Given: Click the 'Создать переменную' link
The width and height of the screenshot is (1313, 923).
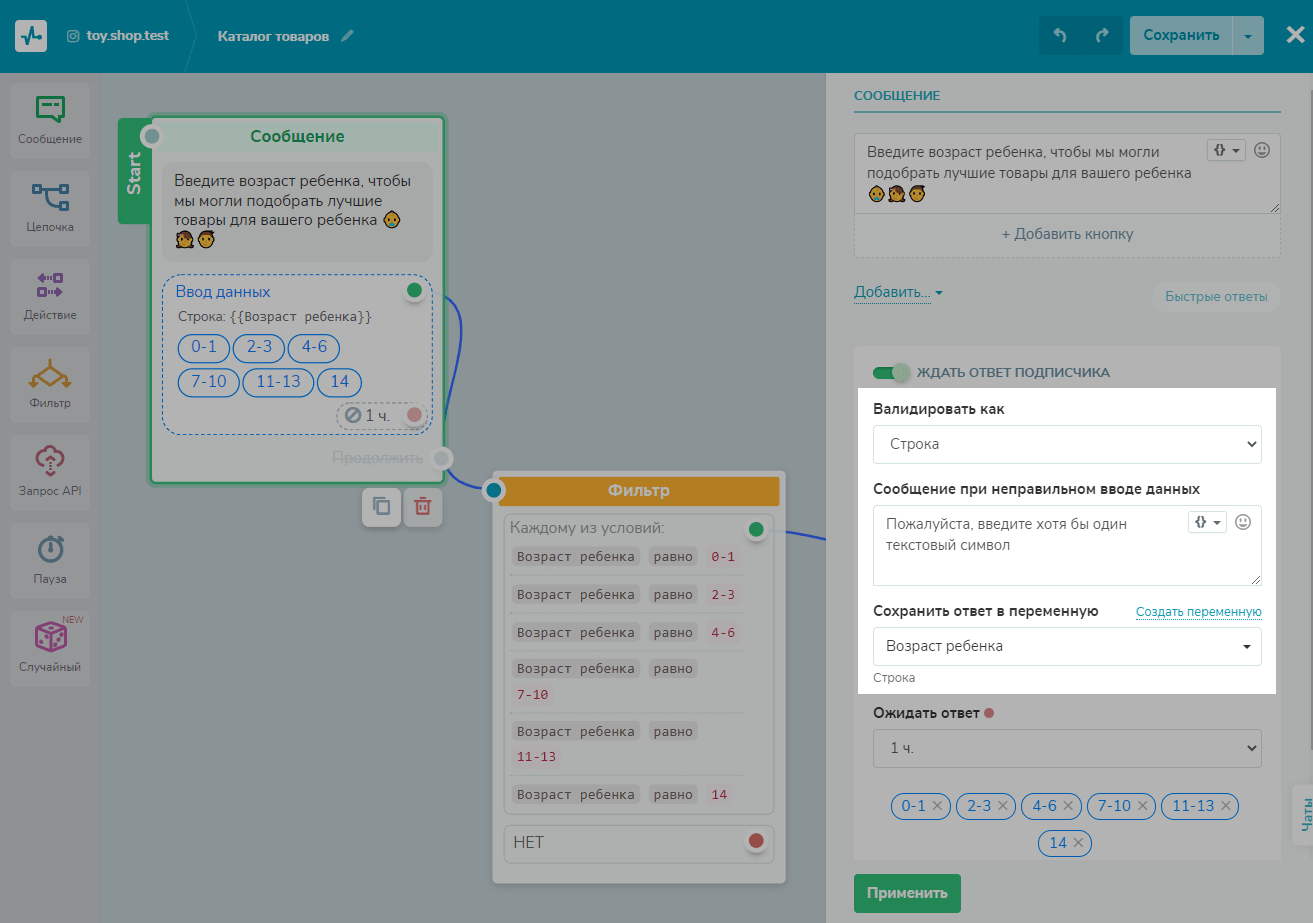Looking at the screenshot, I should tap(1198, 612).
